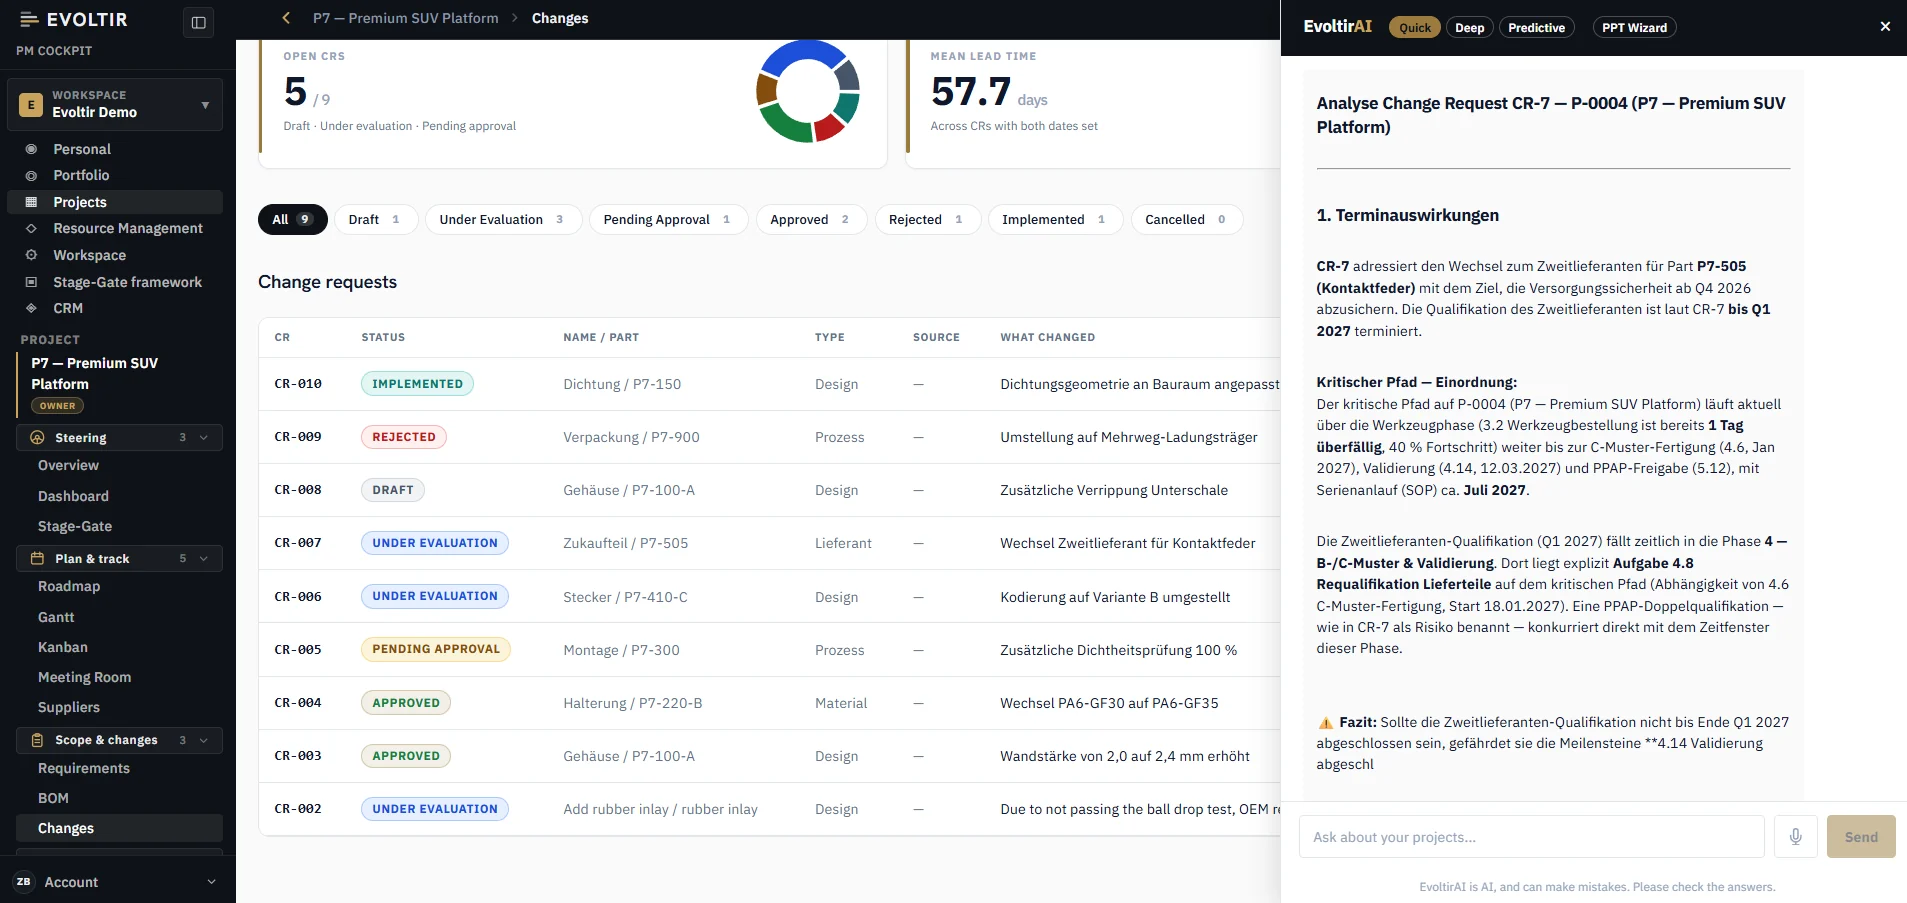Image resolution: width=1907 pixels, height=903 pixels.
Task: Focus the Ask about your projects field
Action: tap(1531, 837)
